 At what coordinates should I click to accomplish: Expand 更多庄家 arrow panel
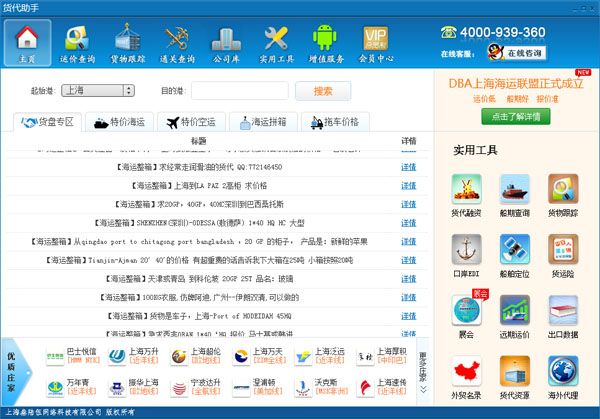point(423,371)
